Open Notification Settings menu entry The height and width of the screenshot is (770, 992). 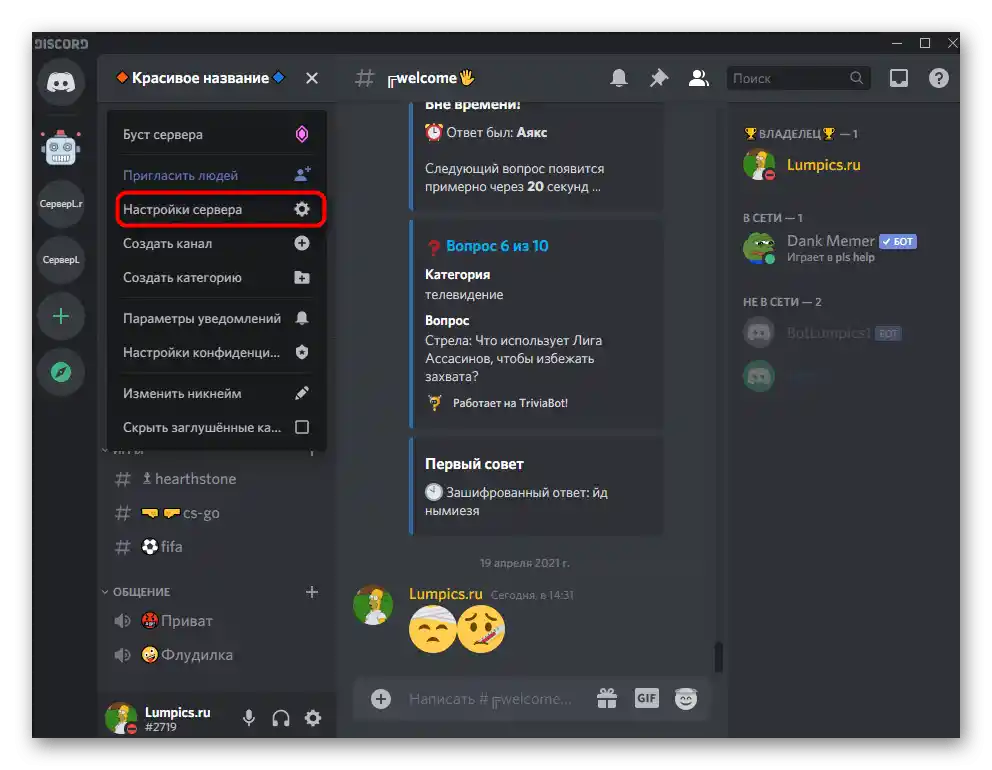coord(216,318)
